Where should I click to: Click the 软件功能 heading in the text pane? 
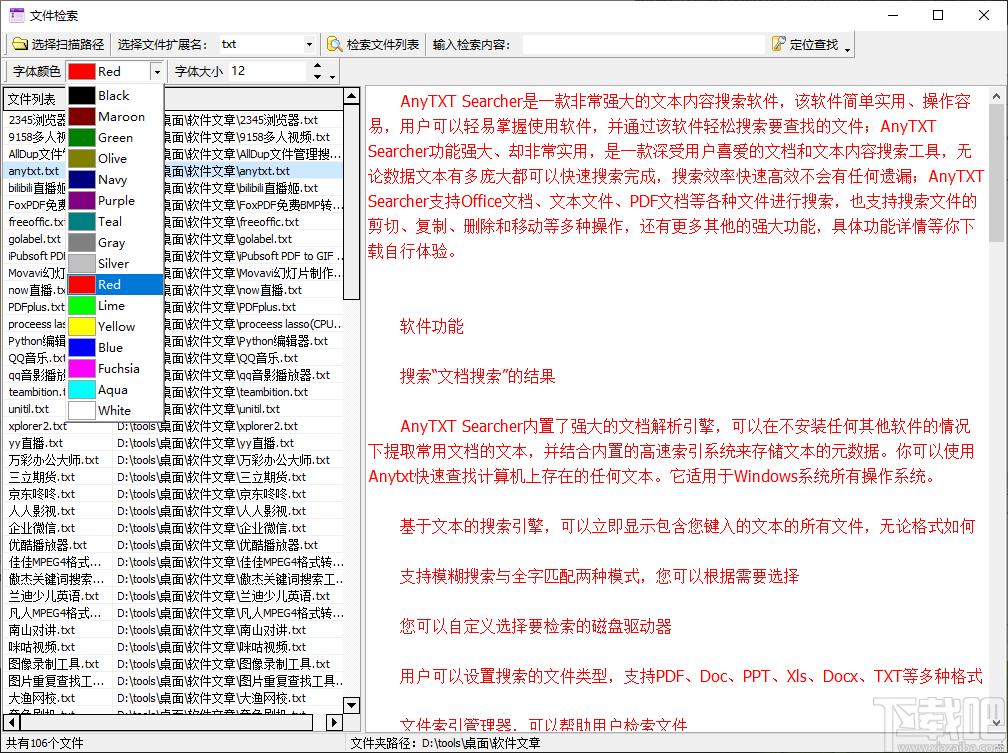pos(431,327)
